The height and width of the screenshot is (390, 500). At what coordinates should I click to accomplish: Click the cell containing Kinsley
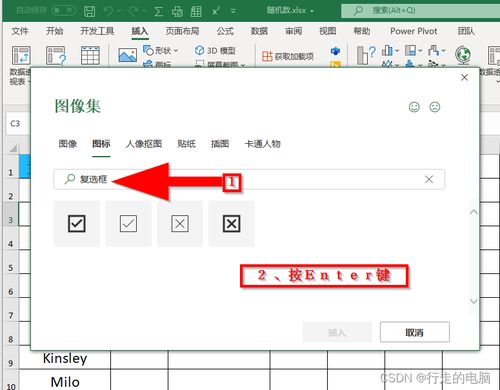[x=65, y=358]
